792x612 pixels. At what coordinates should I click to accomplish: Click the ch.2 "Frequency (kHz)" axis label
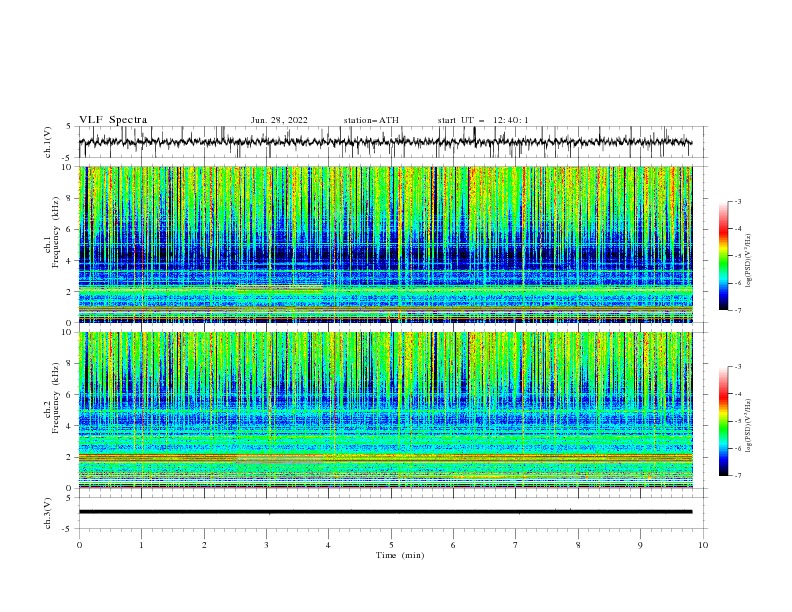pyautogui.click(x=56, y=397)
